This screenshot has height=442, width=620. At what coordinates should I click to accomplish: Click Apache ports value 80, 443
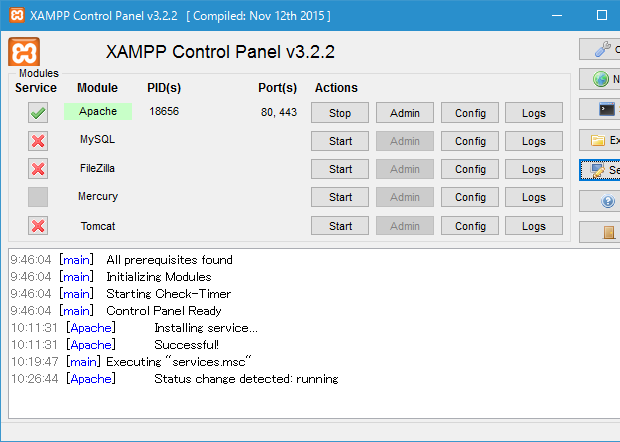279,112
